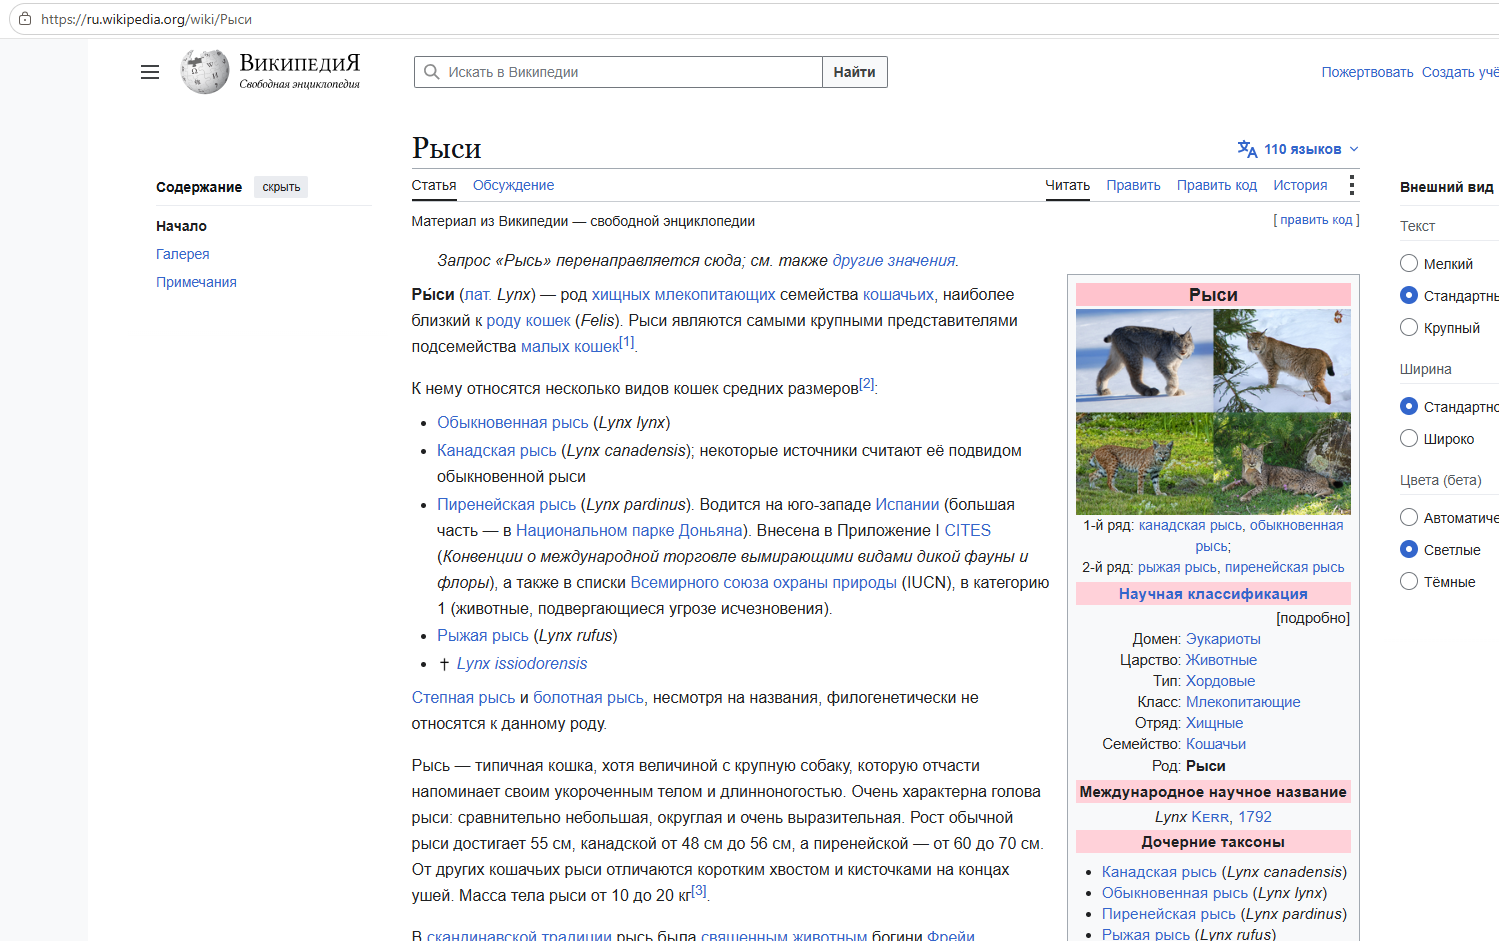Click the site info lock icon

[x=25, y=19]
